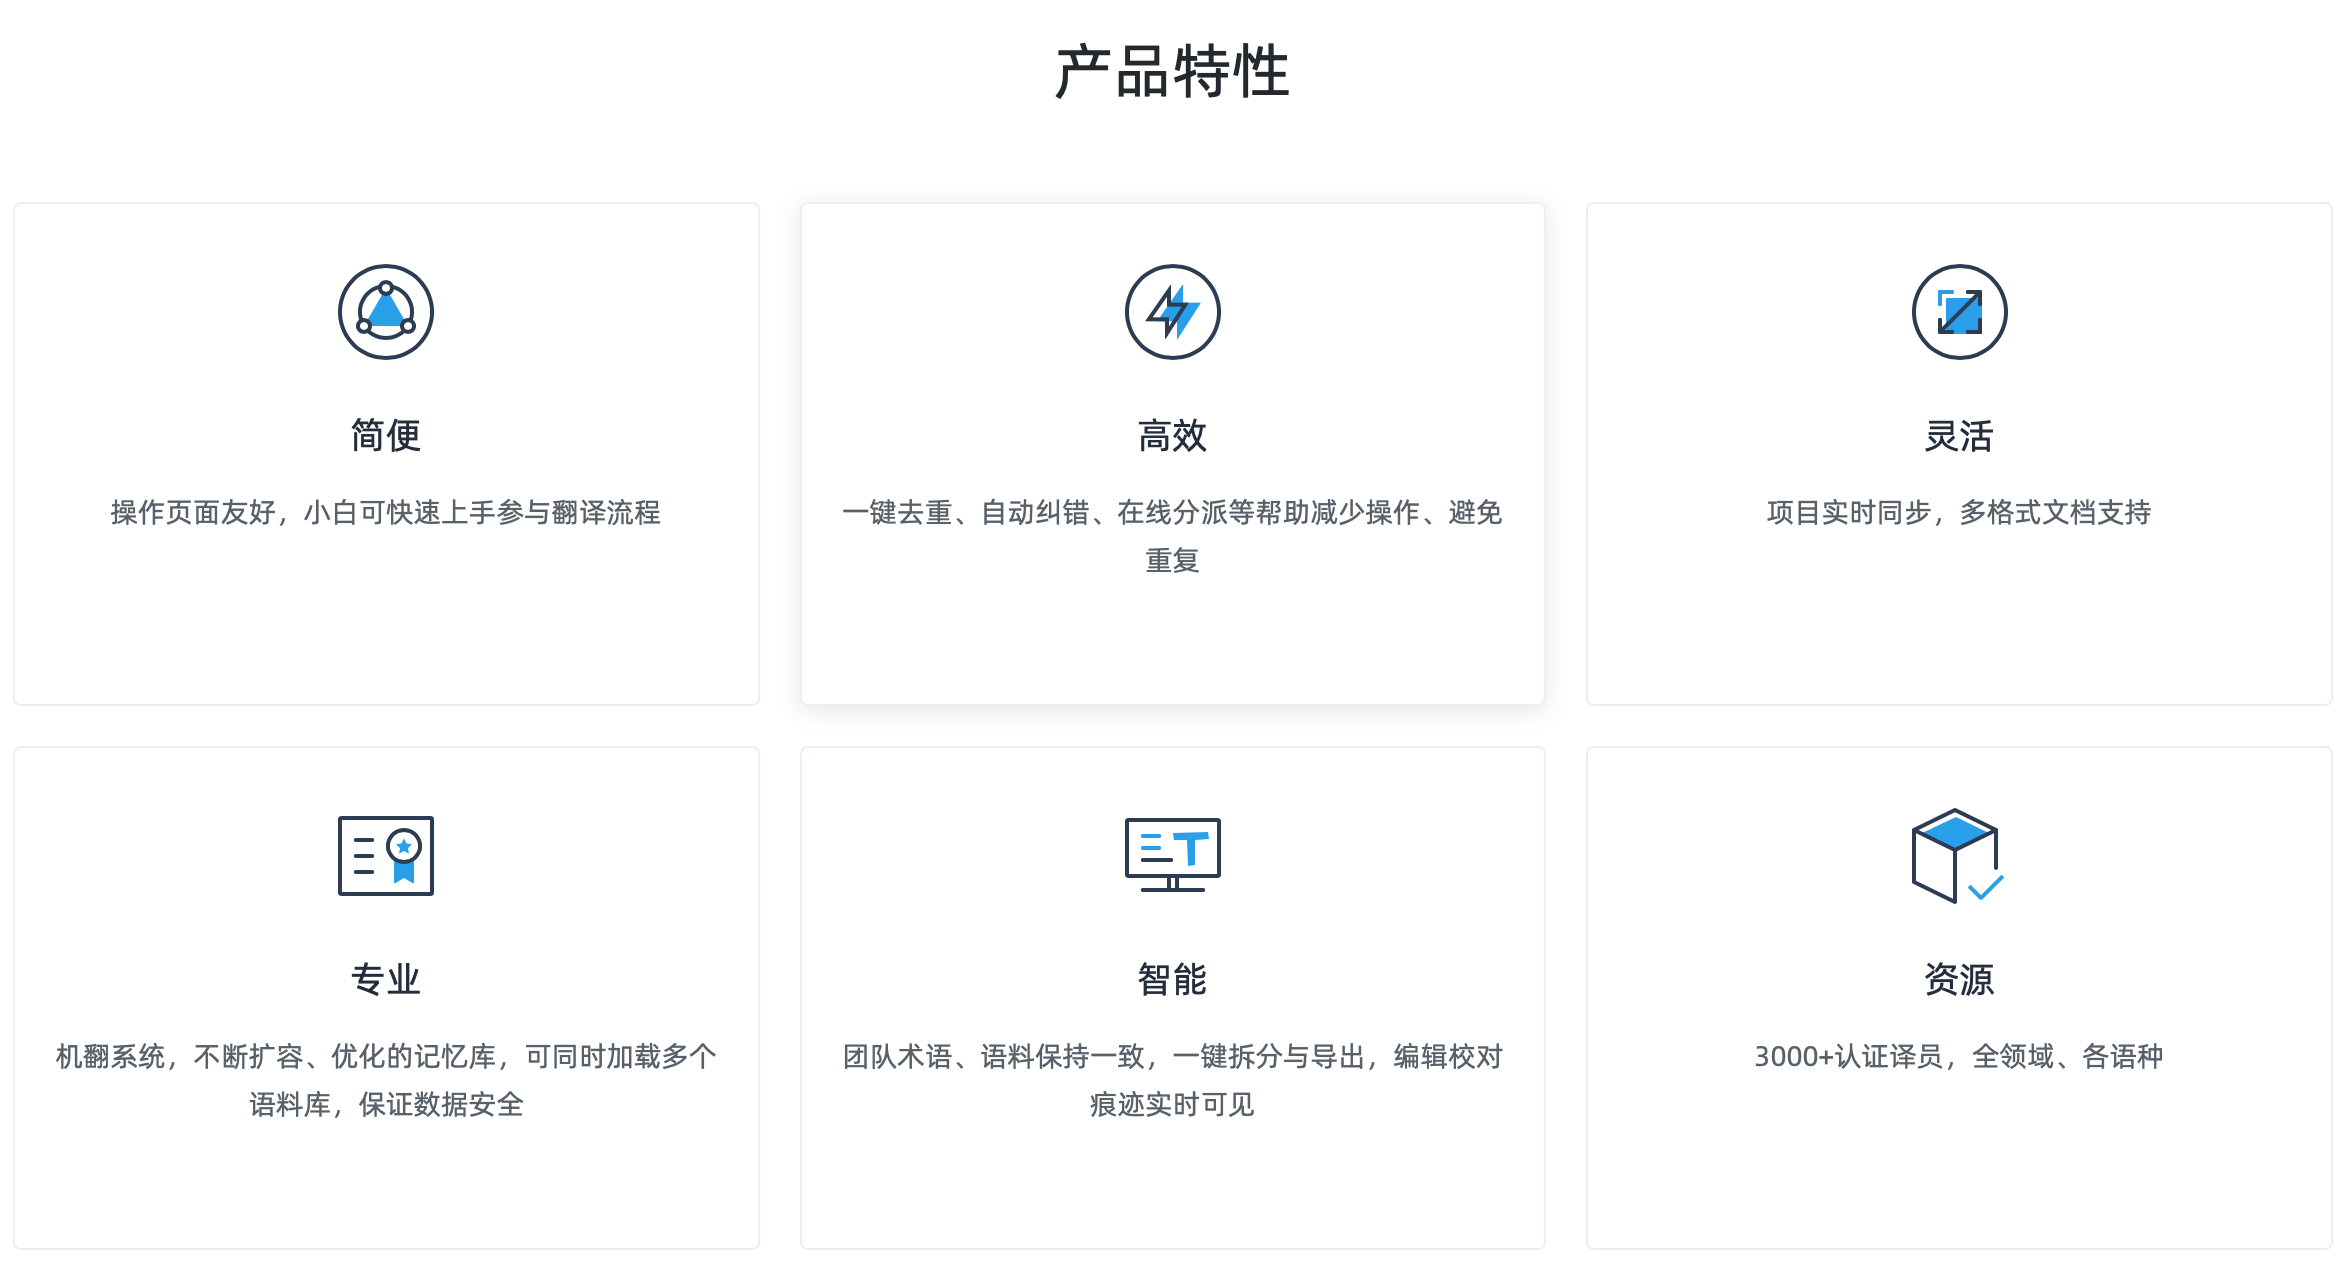This screenshot has width=2348, height=1270.
Task: Click the description starting 团队术语、语料保持一致
Action: [1173, 1081]
